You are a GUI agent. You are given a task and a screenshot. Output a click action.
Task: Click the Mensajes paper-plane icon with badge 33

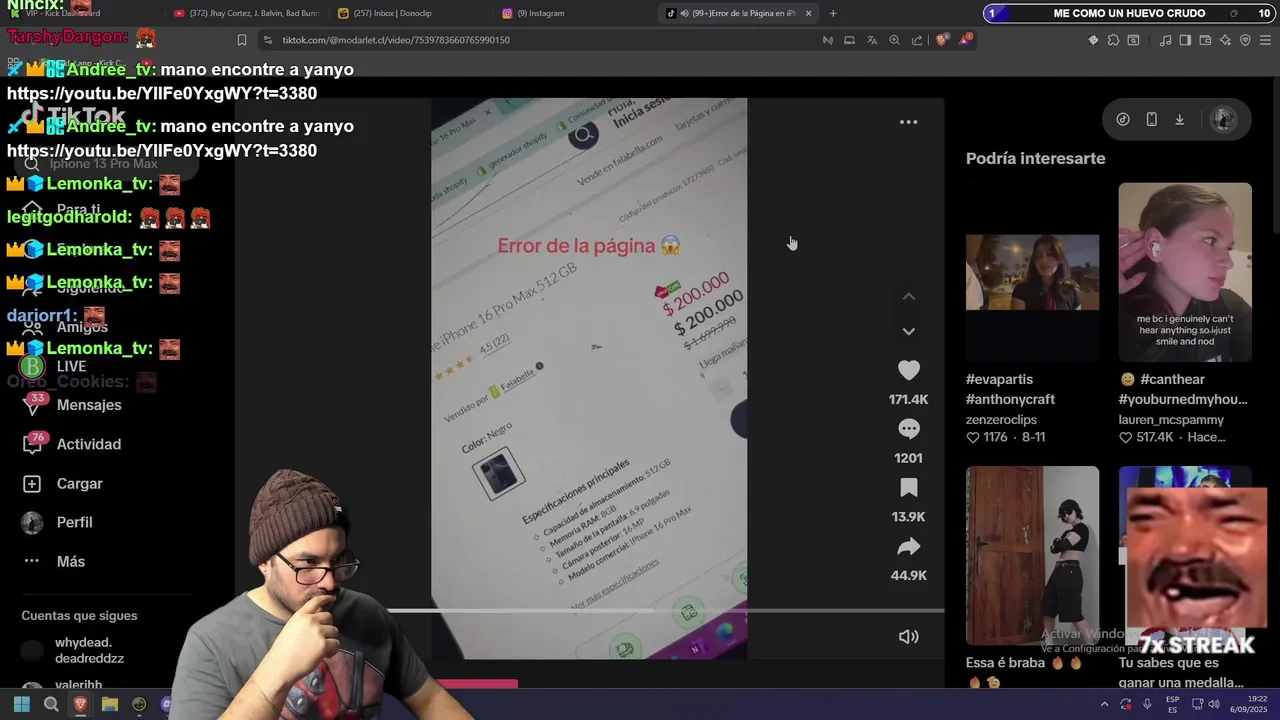pyautogui.click(x=33, y=404)
